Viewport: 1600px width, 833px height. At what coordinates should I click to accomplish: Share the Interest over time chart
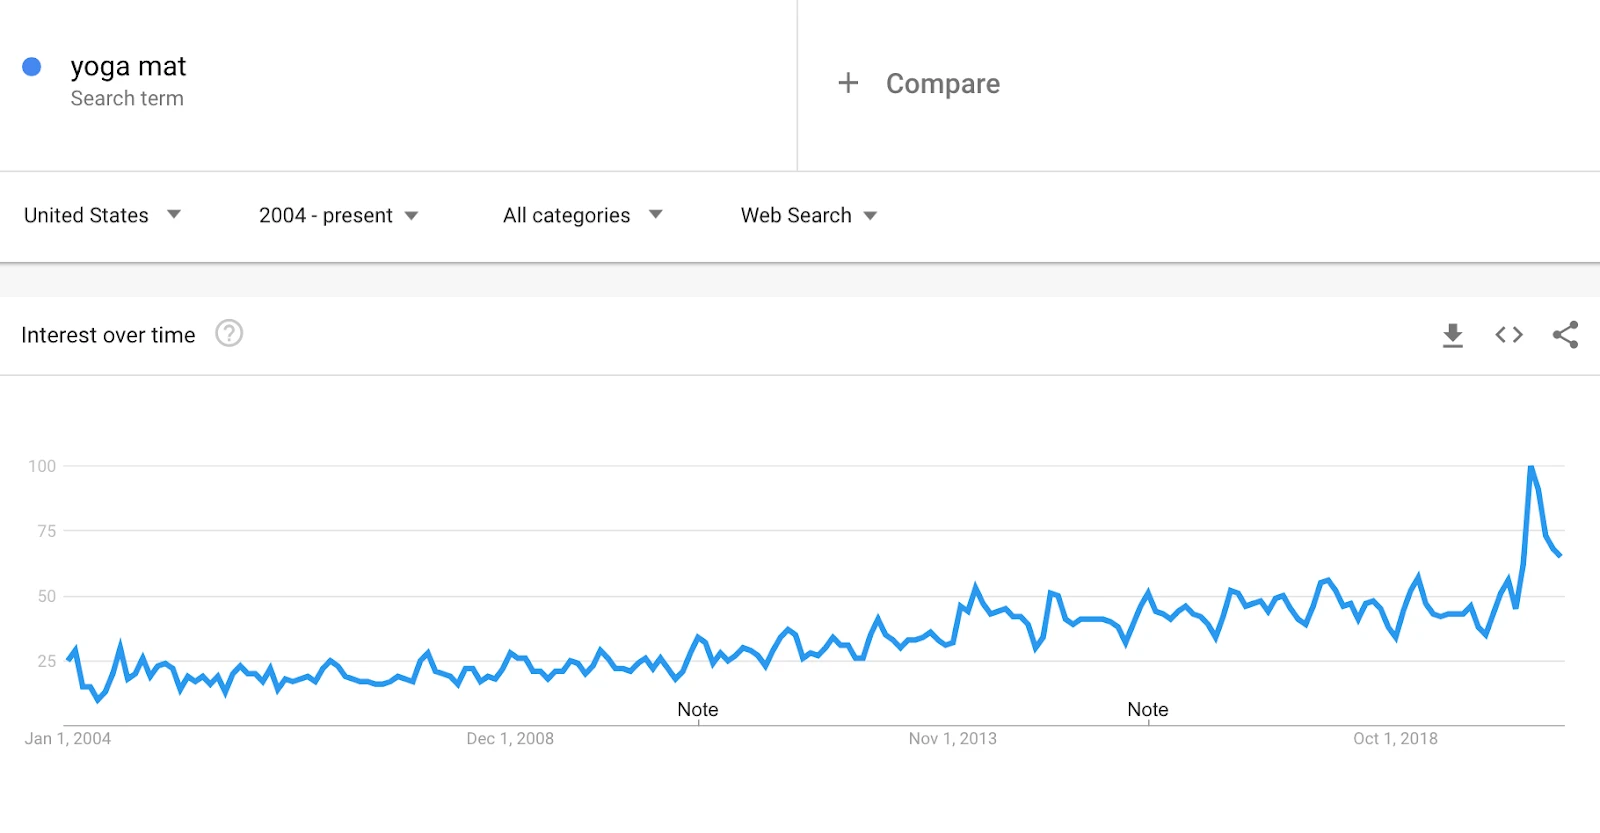pyautogui.click(x=1565, y=335)
